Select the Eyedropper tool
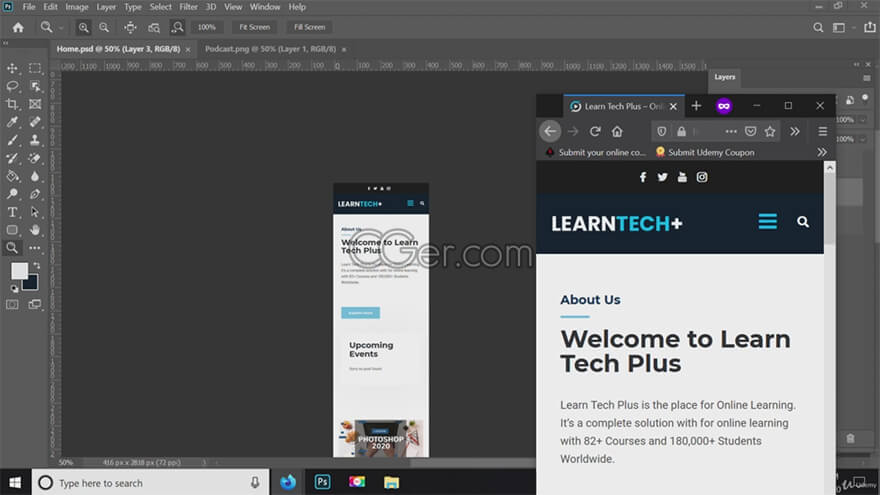 (x=12, y=122)
